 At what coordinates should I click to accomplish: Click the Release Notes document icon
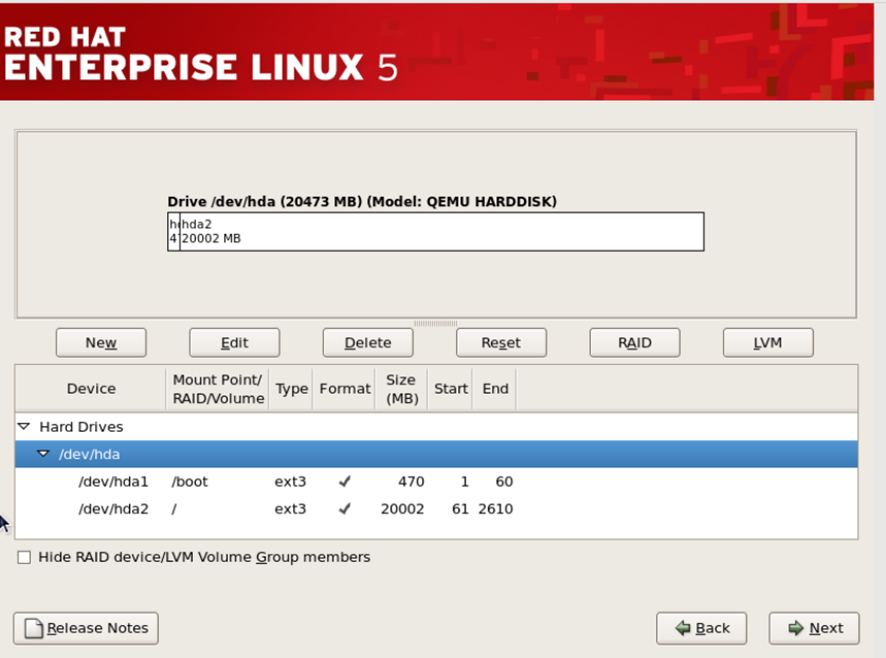[34, 628]
